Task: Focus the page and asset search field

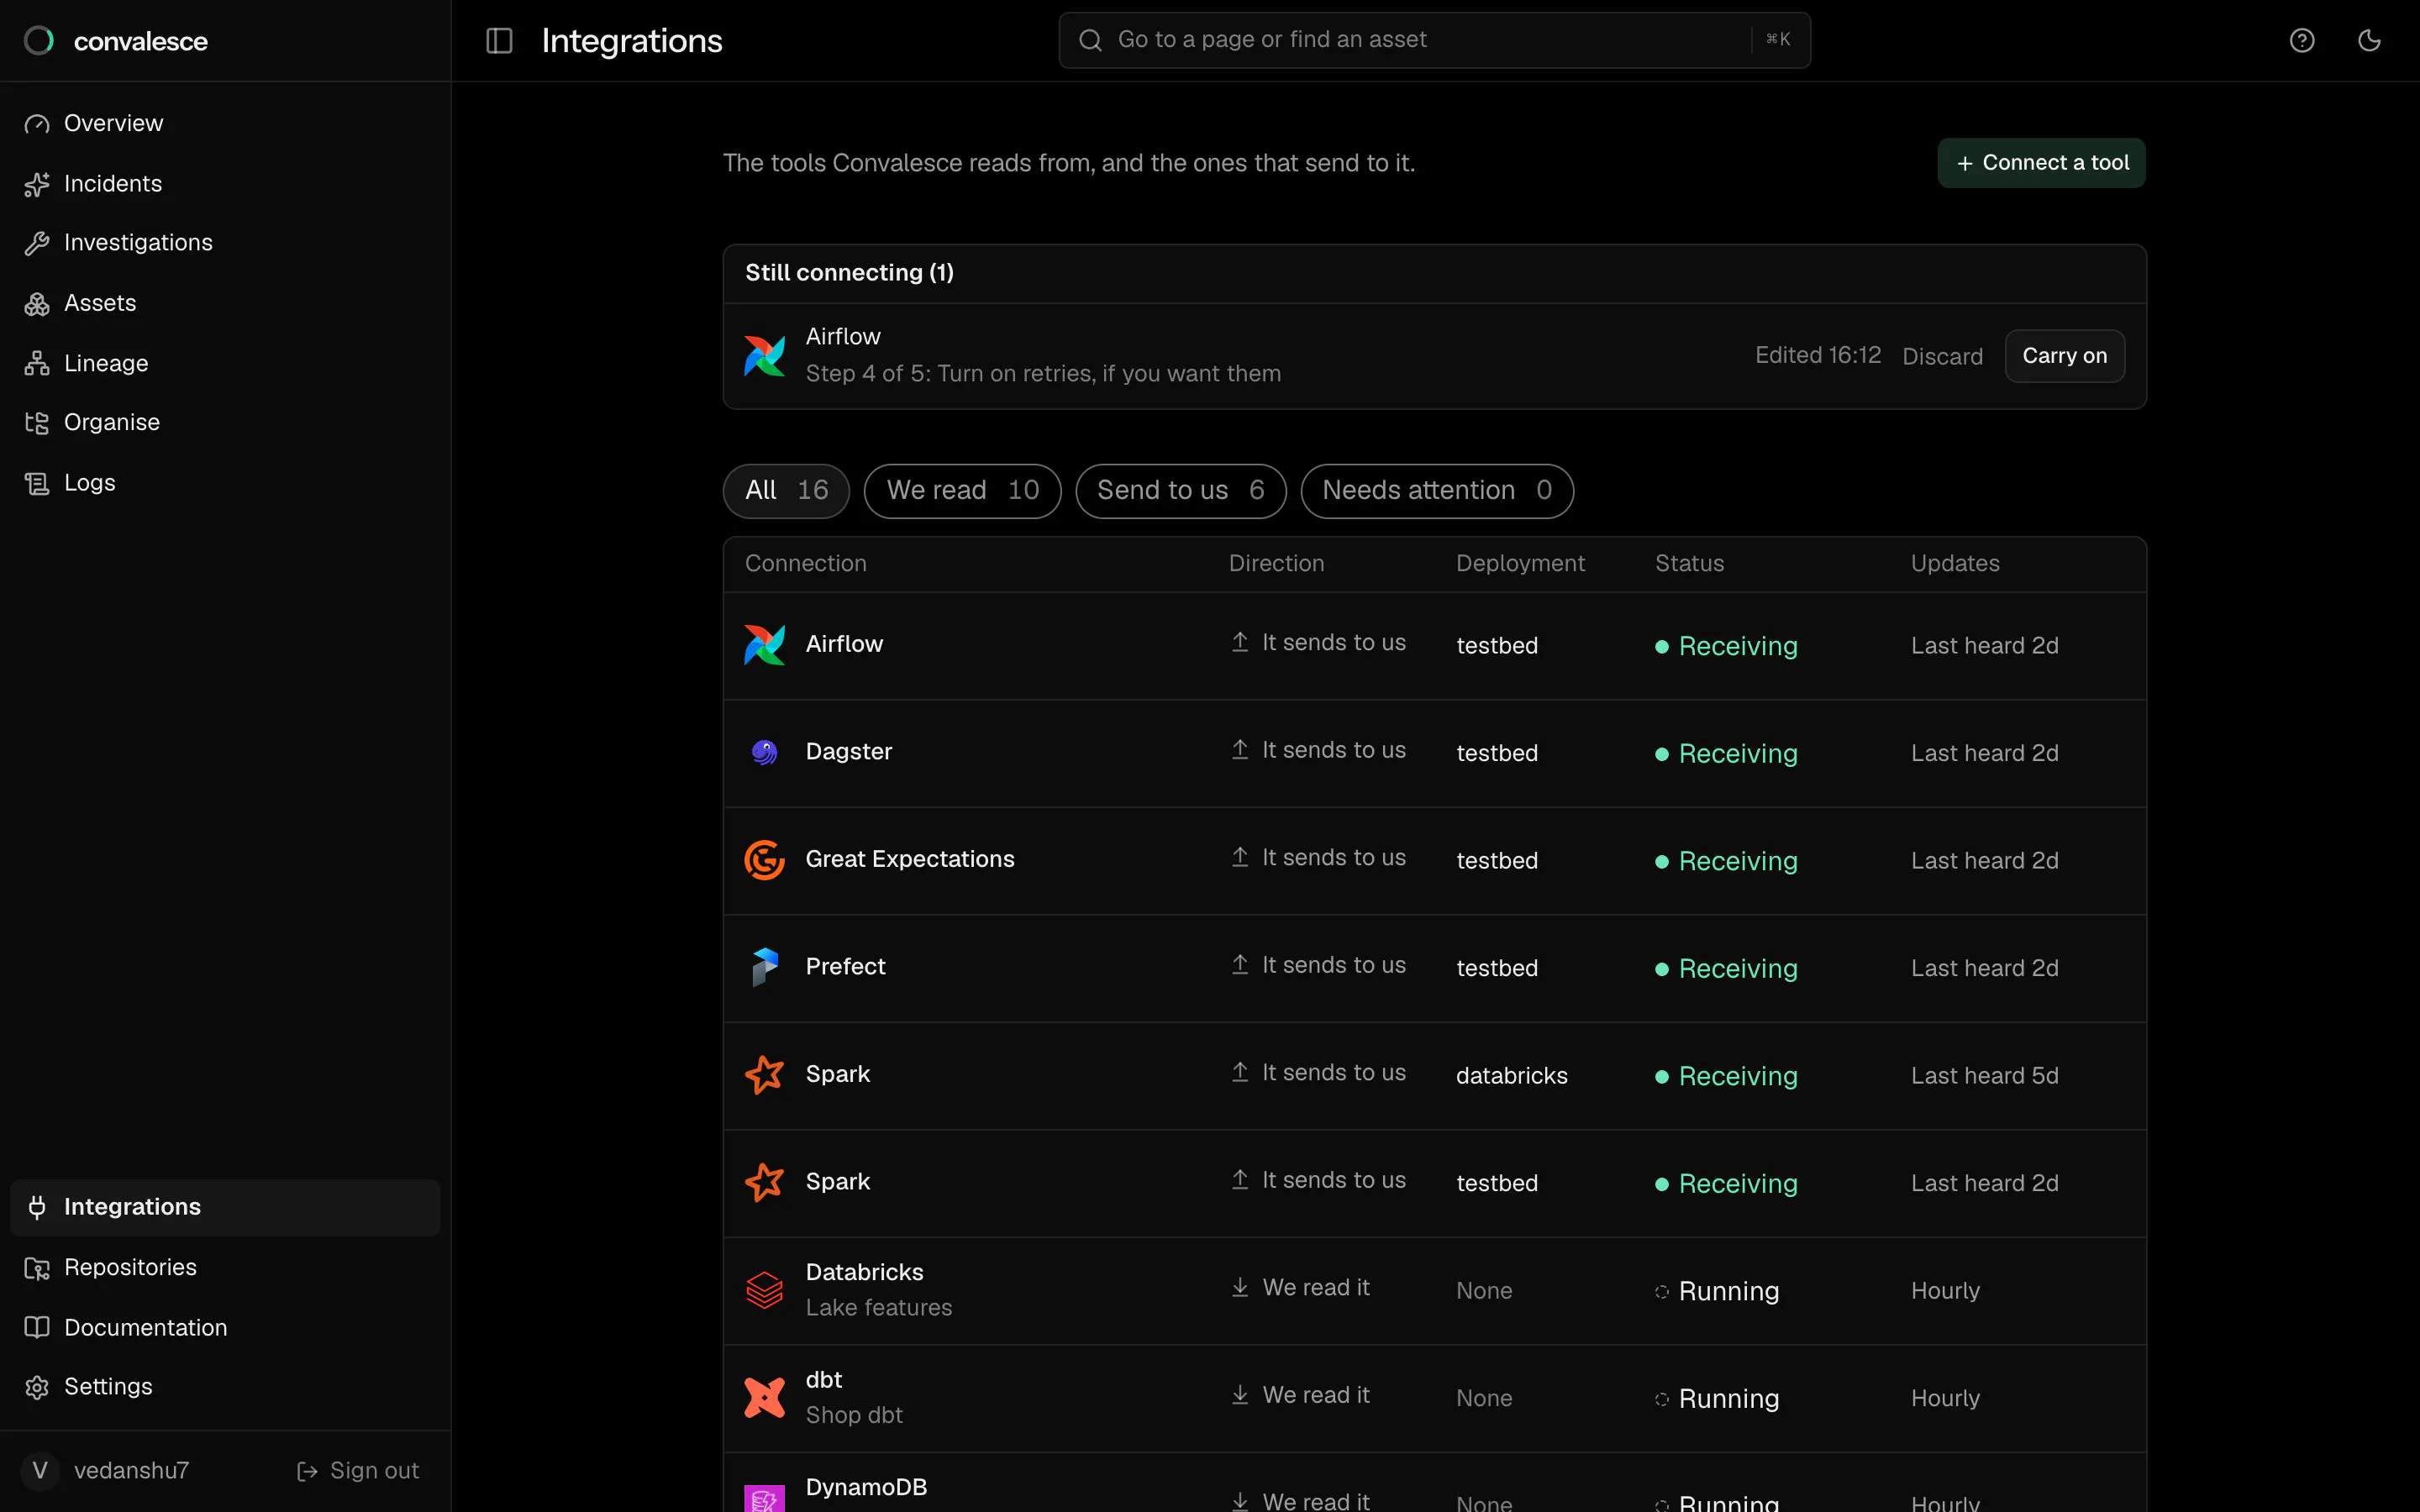Action: point(1434,40)
